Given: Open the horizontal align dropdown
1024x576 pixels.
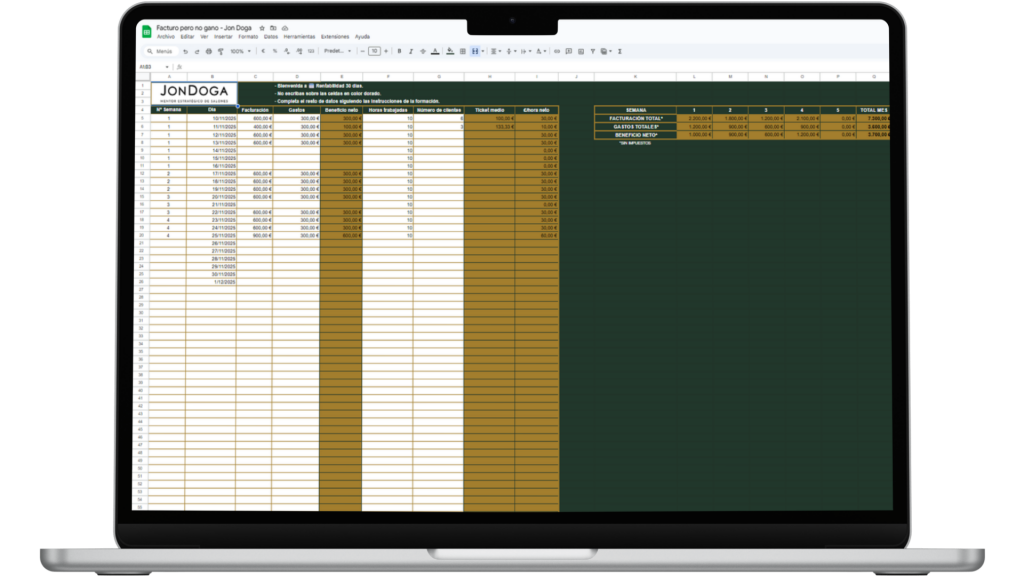Looking at the screenshot, I should pyautogui.click(x=496, y=51).
